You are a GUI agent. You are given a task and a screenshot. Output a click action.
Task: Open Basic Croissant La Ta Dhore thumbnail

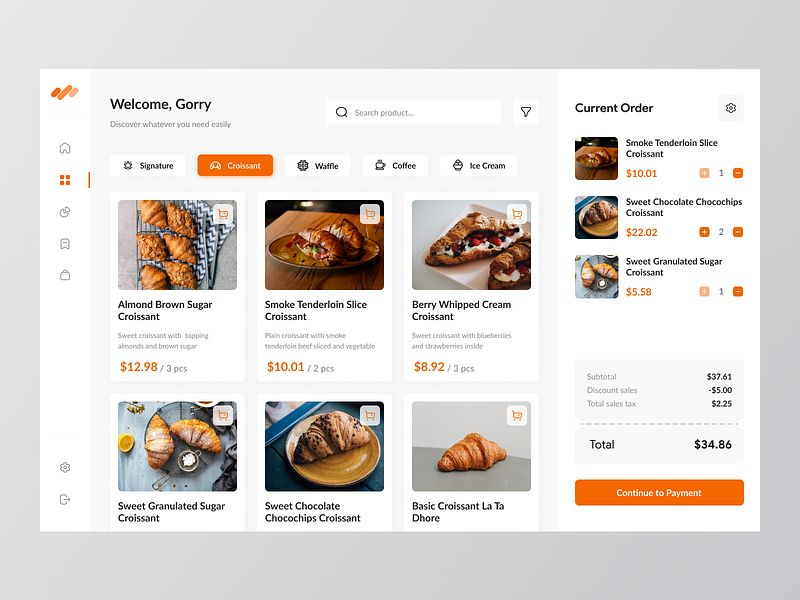pos(471,446)
